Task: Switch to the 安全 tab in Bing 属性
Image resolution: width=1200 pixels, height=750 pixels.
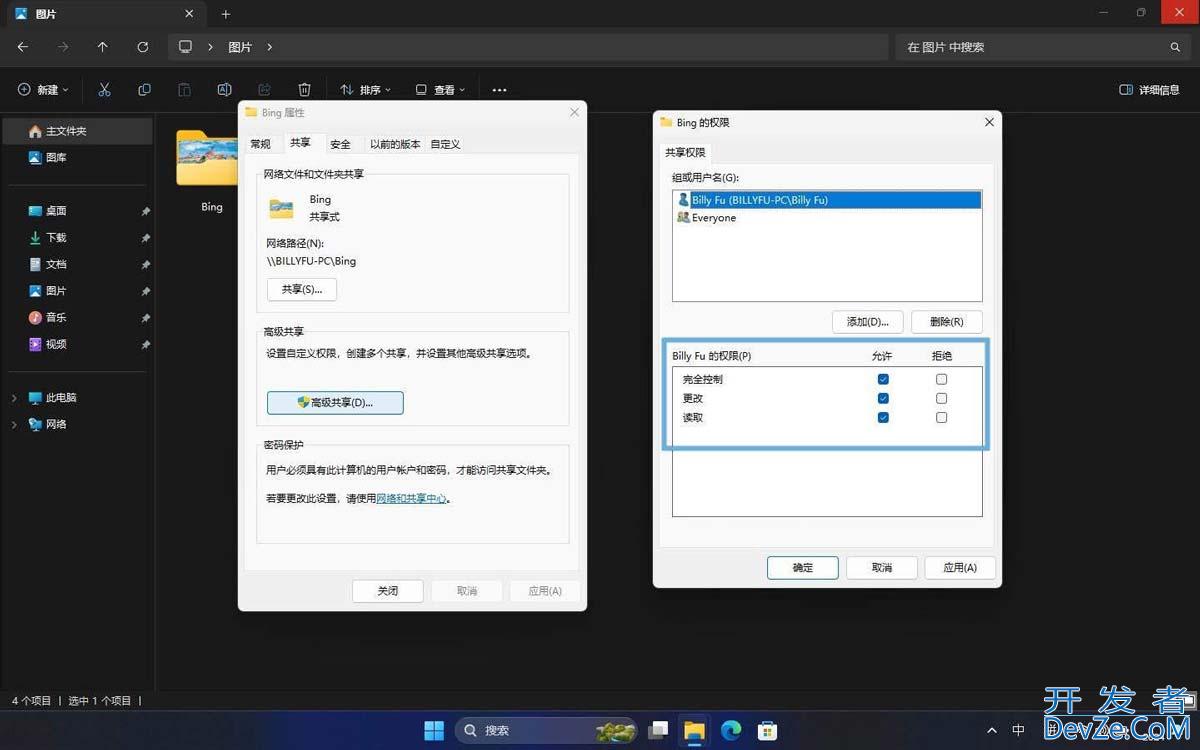Action: coord(340,144)
